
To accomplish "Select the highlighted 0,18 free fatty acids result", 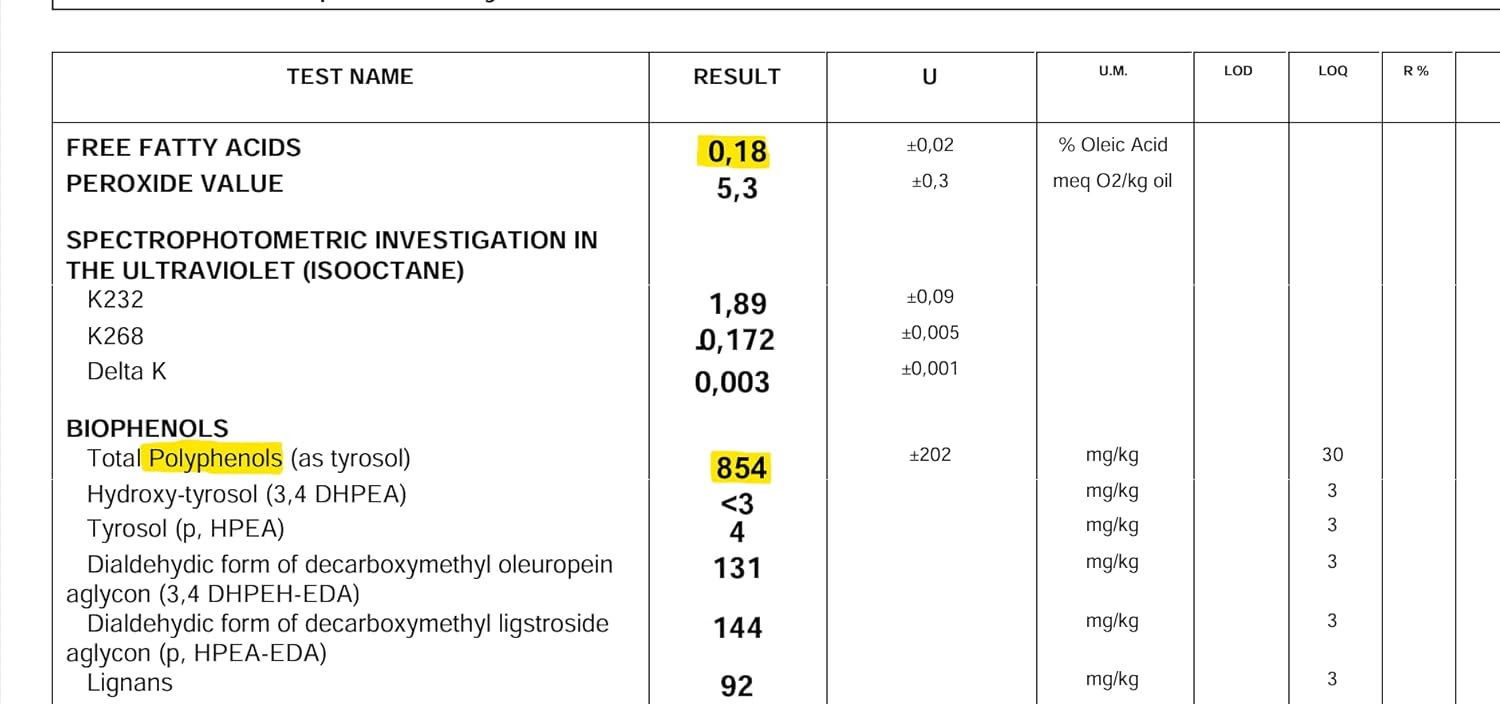I will point(737,151).
